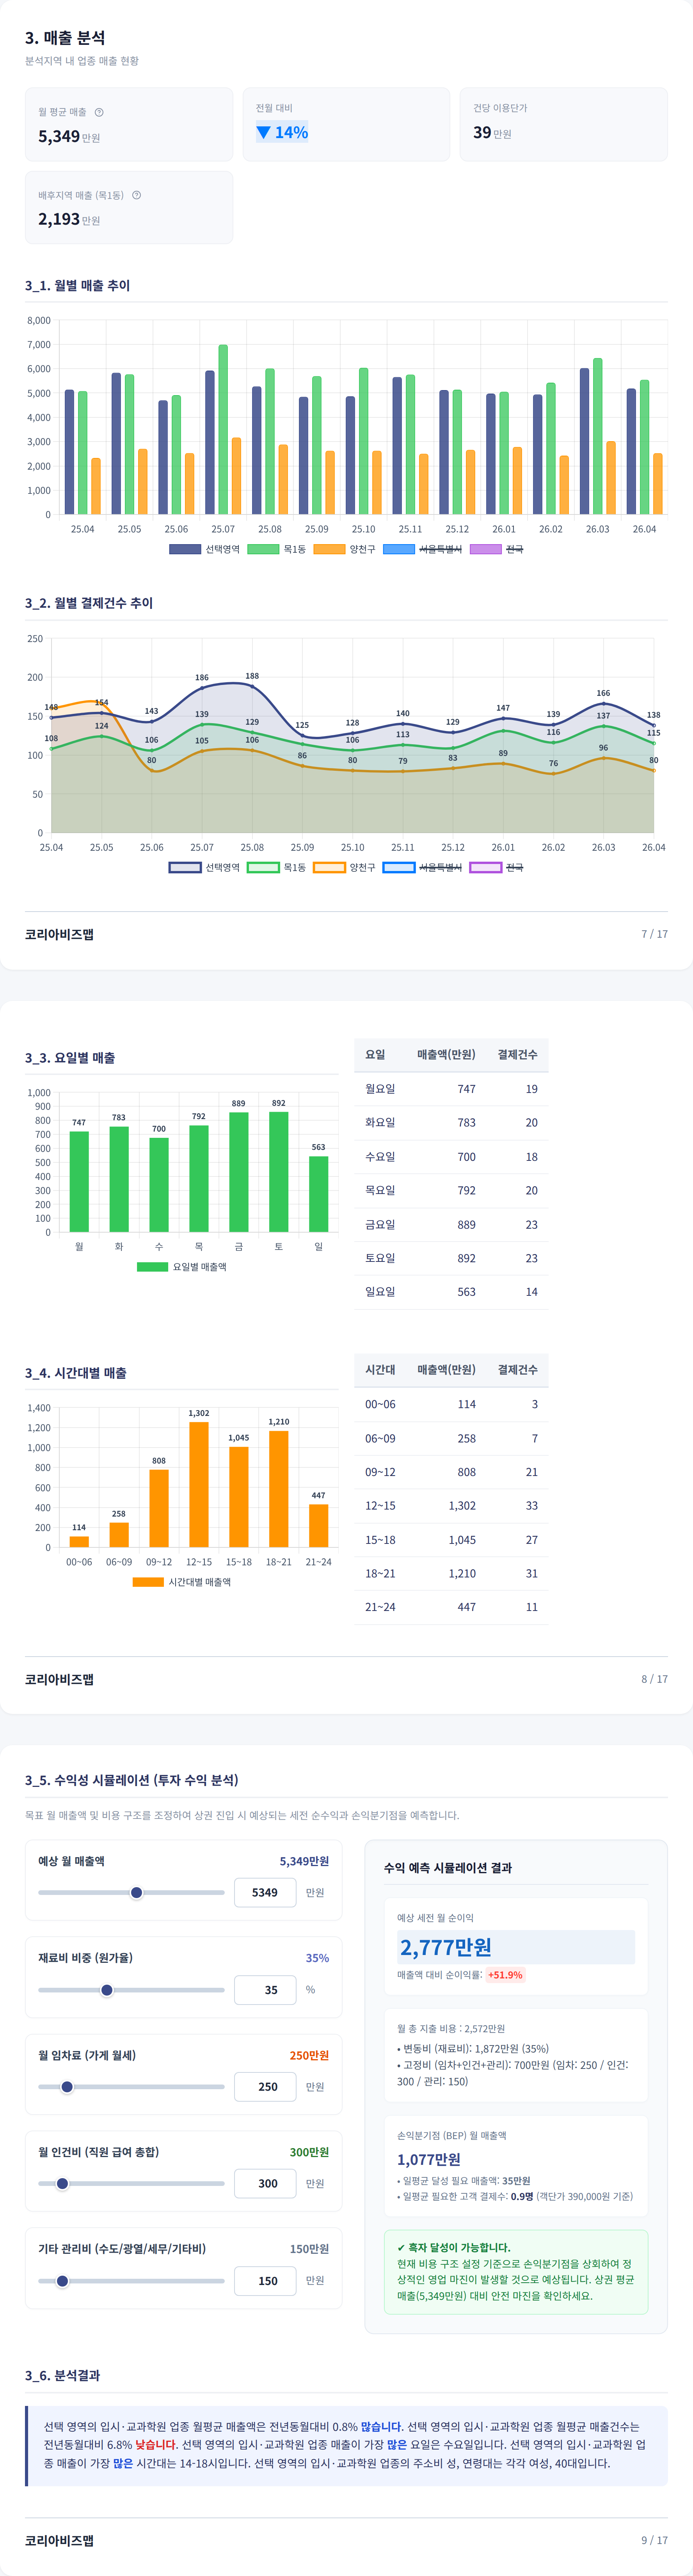Click the 기타 관리비 input showing 150
This screenshot has height=2576, width=693.
coord(265,2281)
